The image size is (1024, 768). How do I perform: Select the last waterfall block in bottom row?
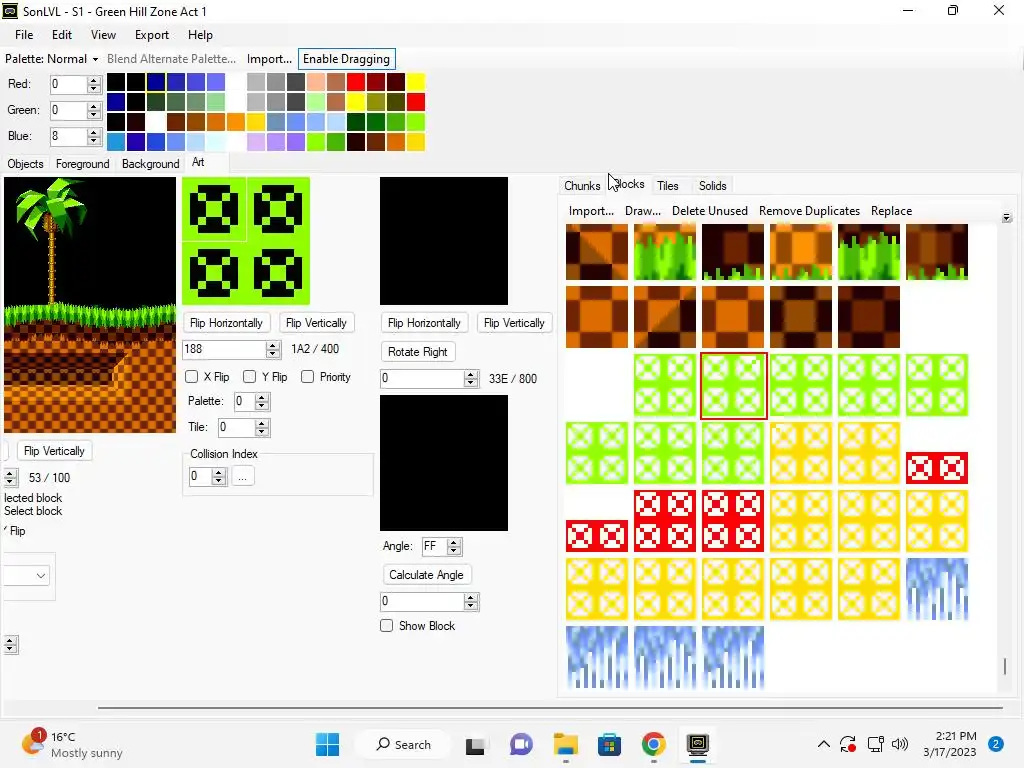click(733, 657)
